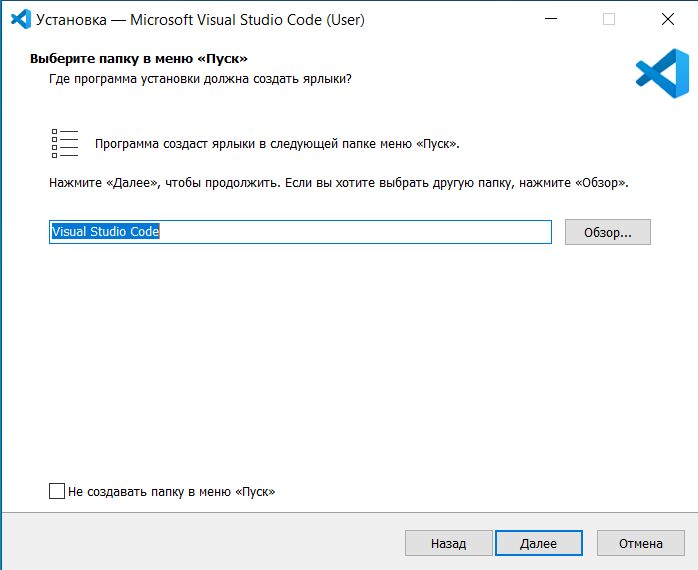Cancel setup with the "Отмена" button

(x=641, y=543)
